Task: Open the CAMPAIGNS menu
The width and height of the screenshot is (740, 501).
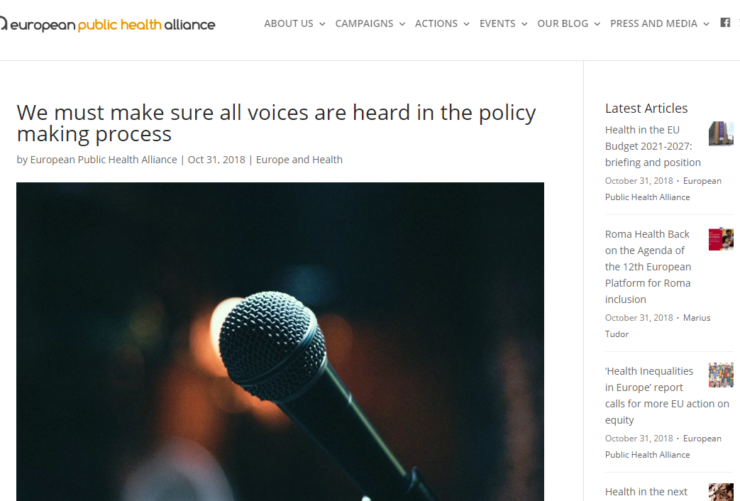Action: point(364,24)
